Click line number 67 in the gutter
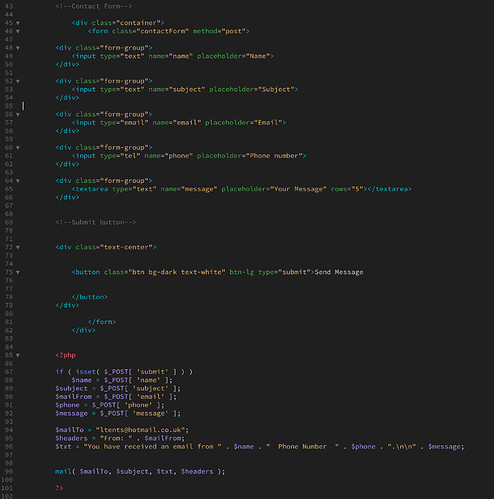 point(9,206)
